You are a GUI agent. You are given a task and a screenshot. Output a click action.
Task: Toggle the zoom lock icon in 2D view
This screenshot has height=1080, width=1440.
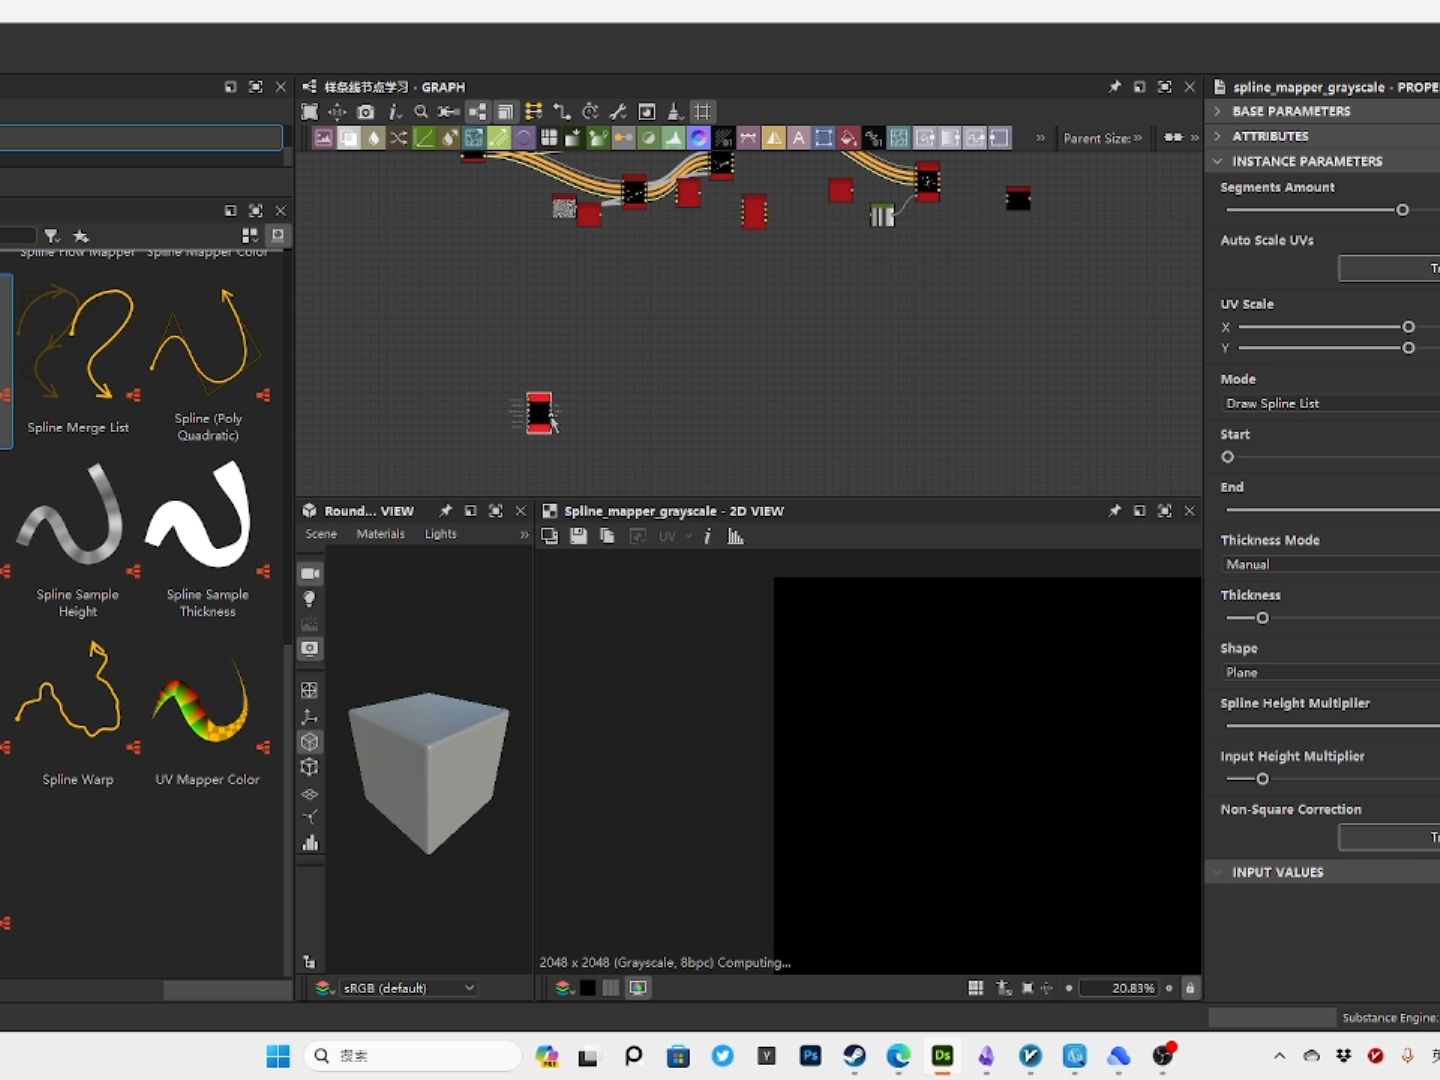pos(1190,988)
